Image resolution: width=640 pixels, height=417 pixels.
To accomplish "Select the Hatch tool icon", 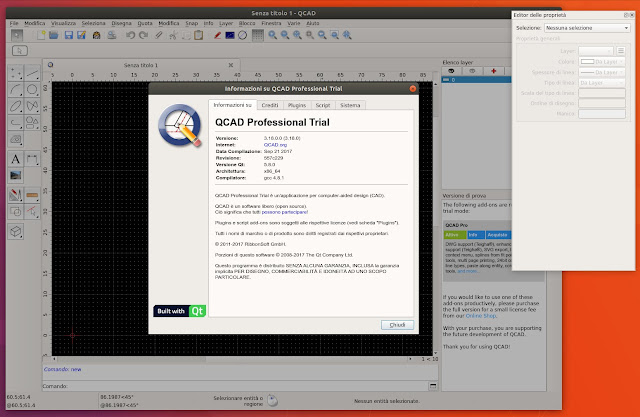I will [x=16, y=139].
